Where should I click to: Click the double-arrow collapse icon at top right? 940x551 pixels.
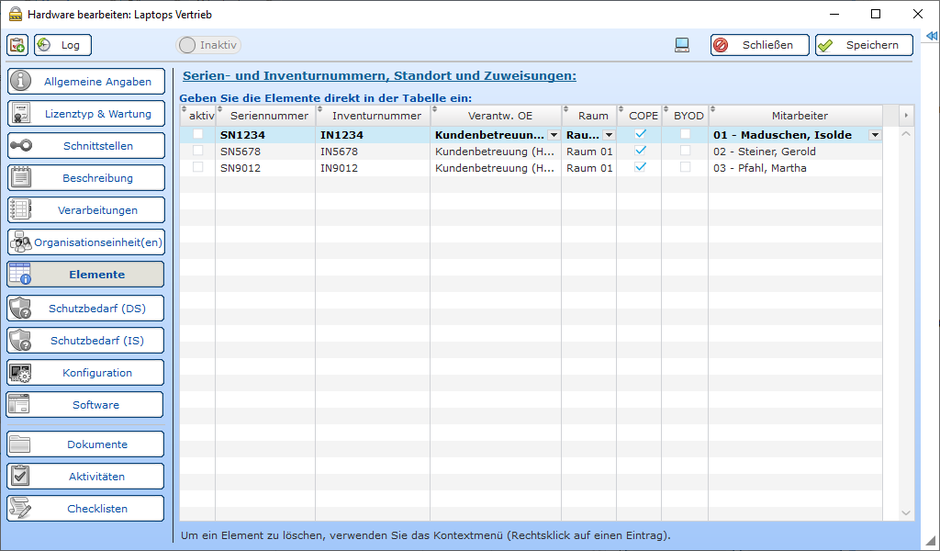coord(932,36)
